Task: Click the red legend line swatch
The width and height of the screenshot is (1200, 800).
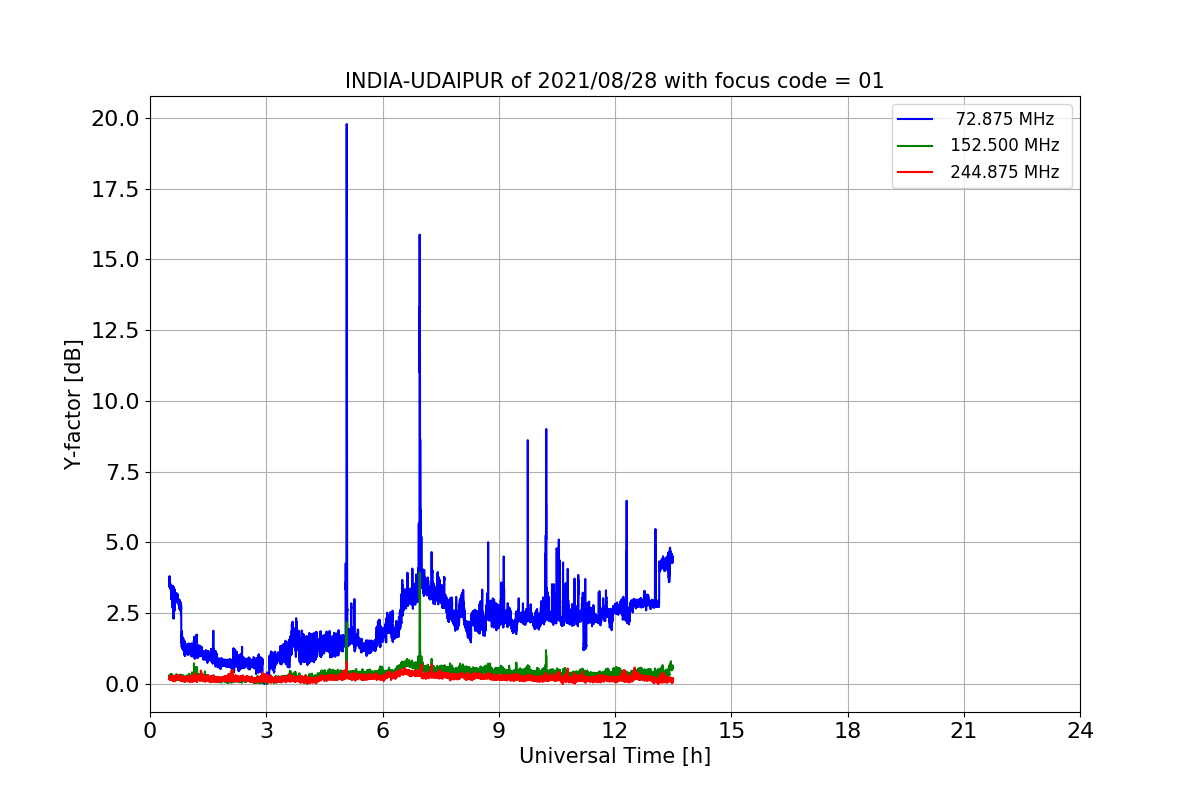Action: tap(915, 172)
